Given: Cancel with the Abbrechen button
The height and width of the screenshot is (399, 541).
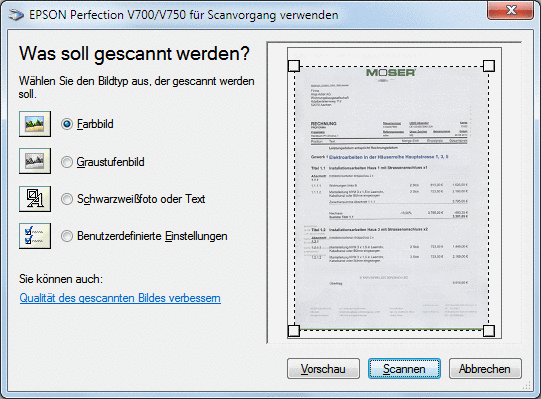Looking at the screenshot, I should pos(485,369).
